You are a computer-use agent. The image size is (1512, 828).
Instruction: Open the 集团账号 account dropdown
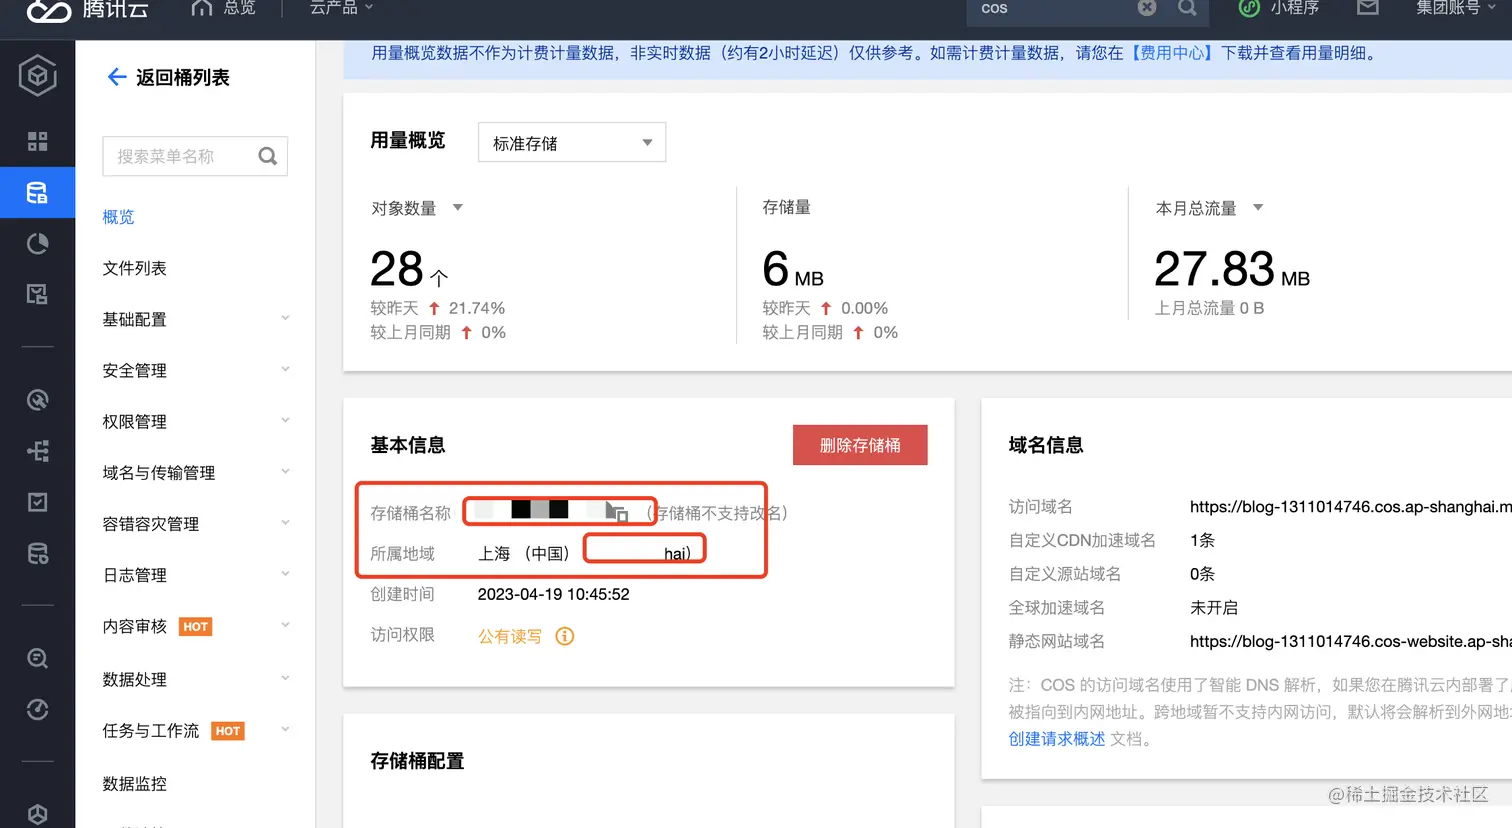[1455, 8]
